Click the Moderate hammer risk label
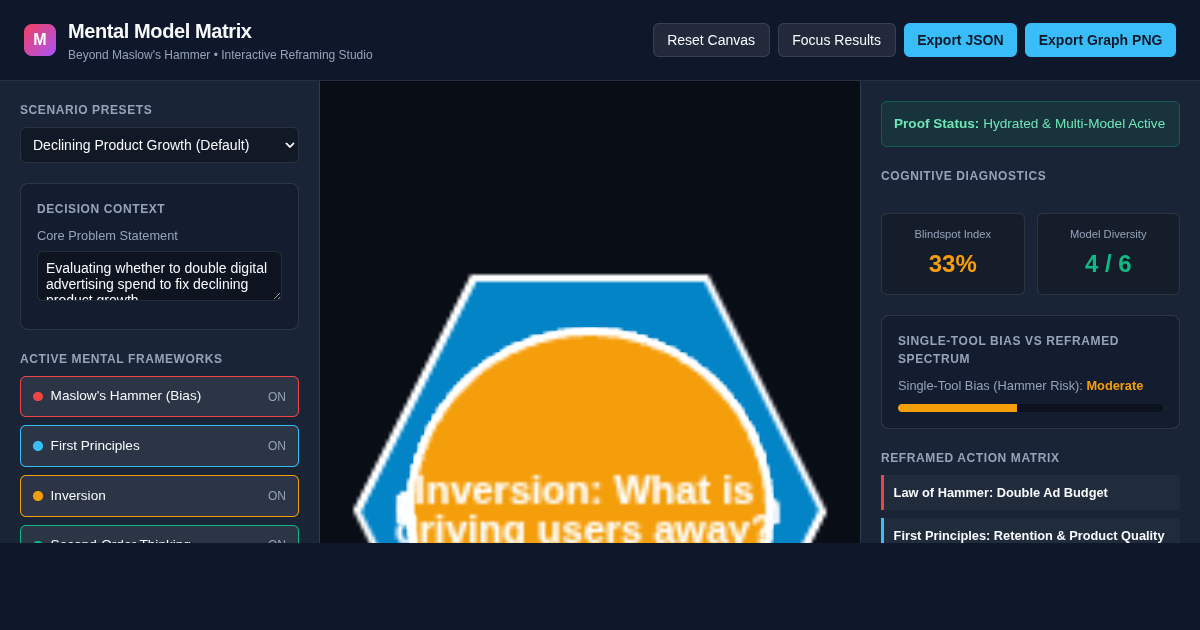The height and width of the screenshot is (630, 1200). pyautogui.click(x=1115, y=385)
